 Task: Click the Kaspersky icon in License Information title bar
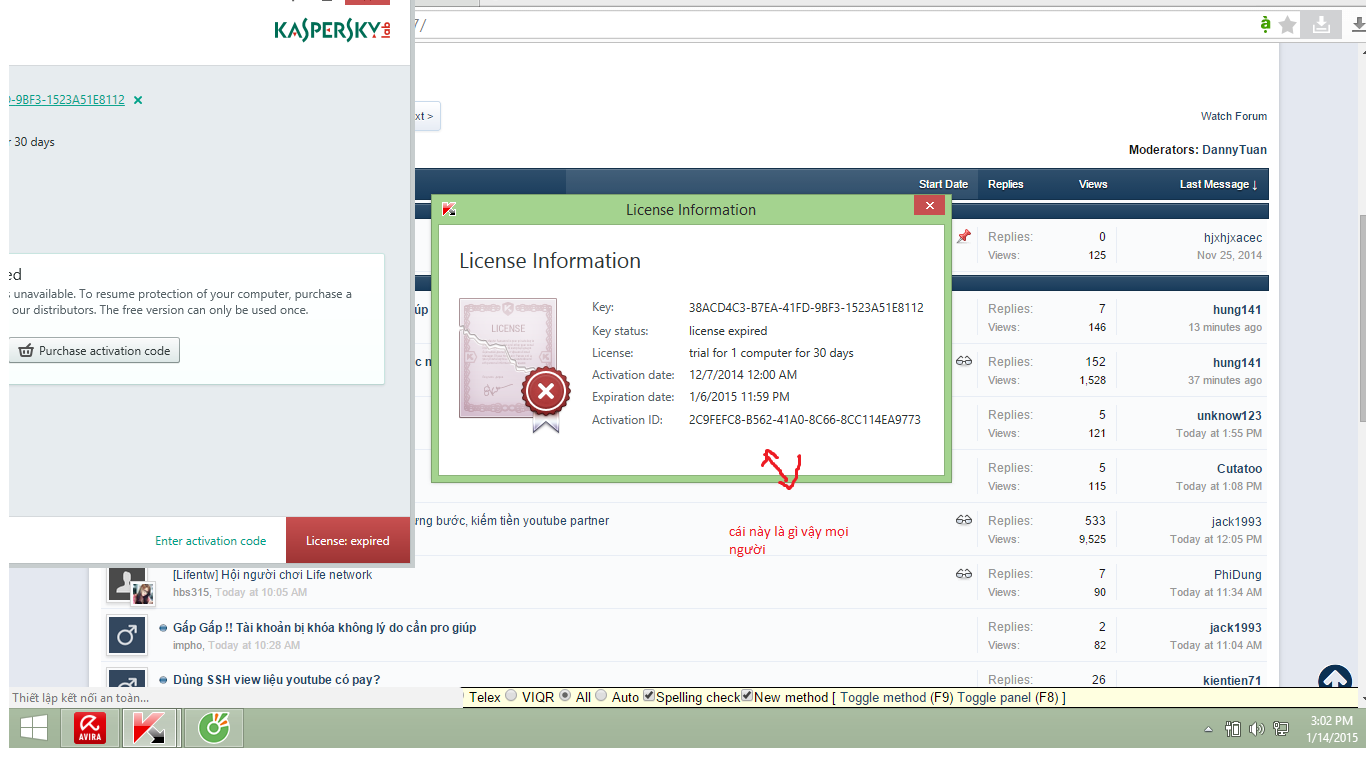coord(449,209)
